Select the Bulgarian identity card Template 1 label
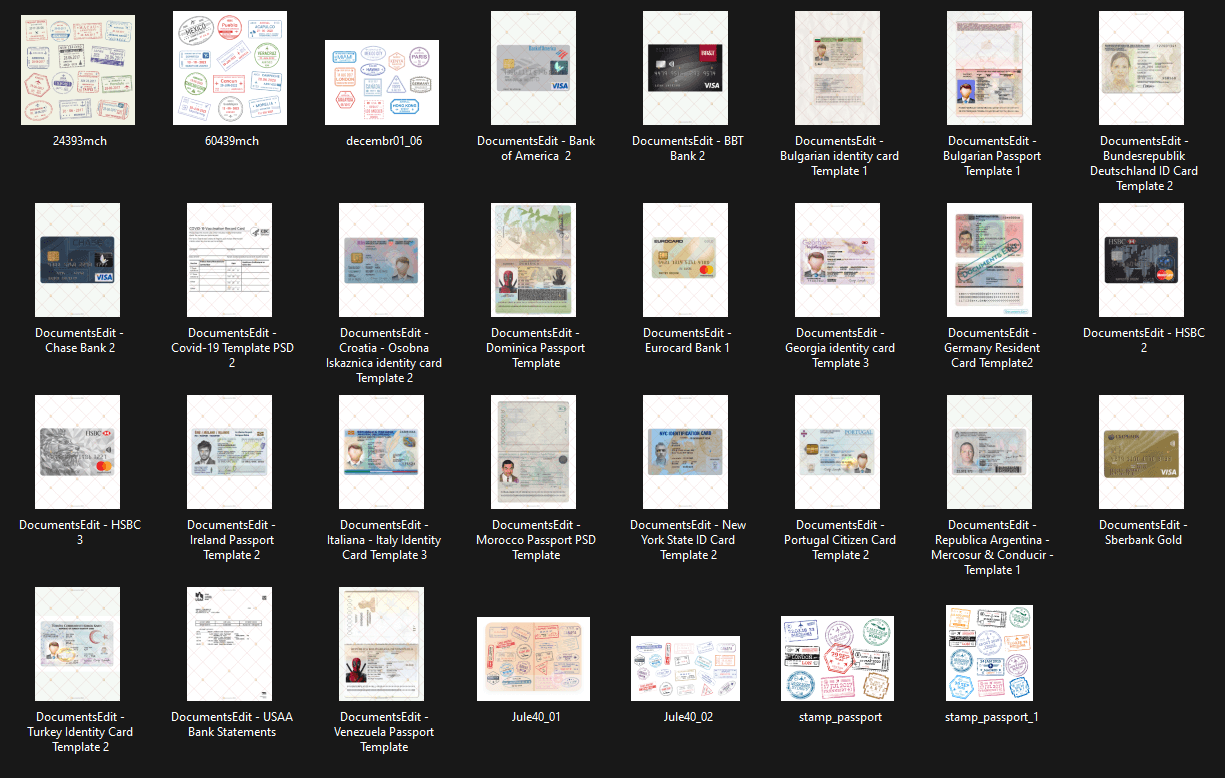This screenshot has height=778, width=1225. (x=838, y=156)
